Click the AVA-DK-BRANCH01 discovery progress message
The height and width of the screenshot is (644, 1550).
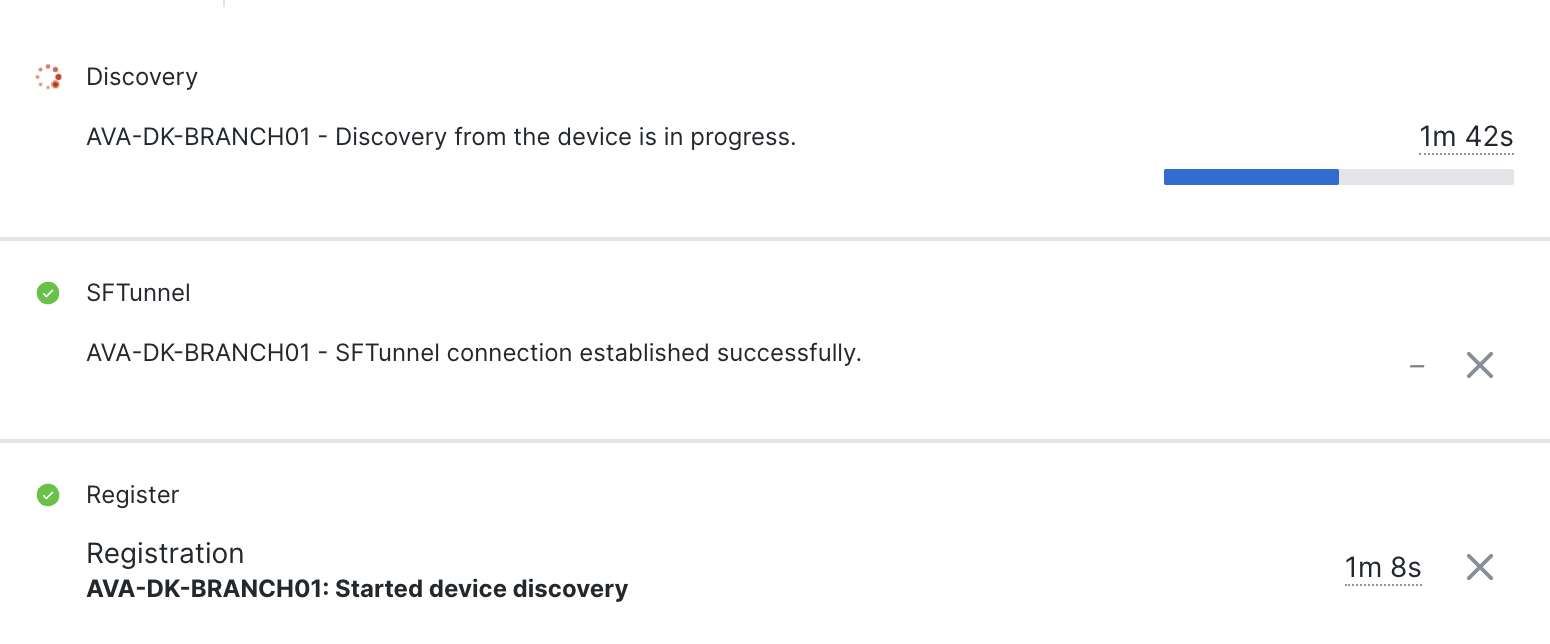[x=441, y=137]
